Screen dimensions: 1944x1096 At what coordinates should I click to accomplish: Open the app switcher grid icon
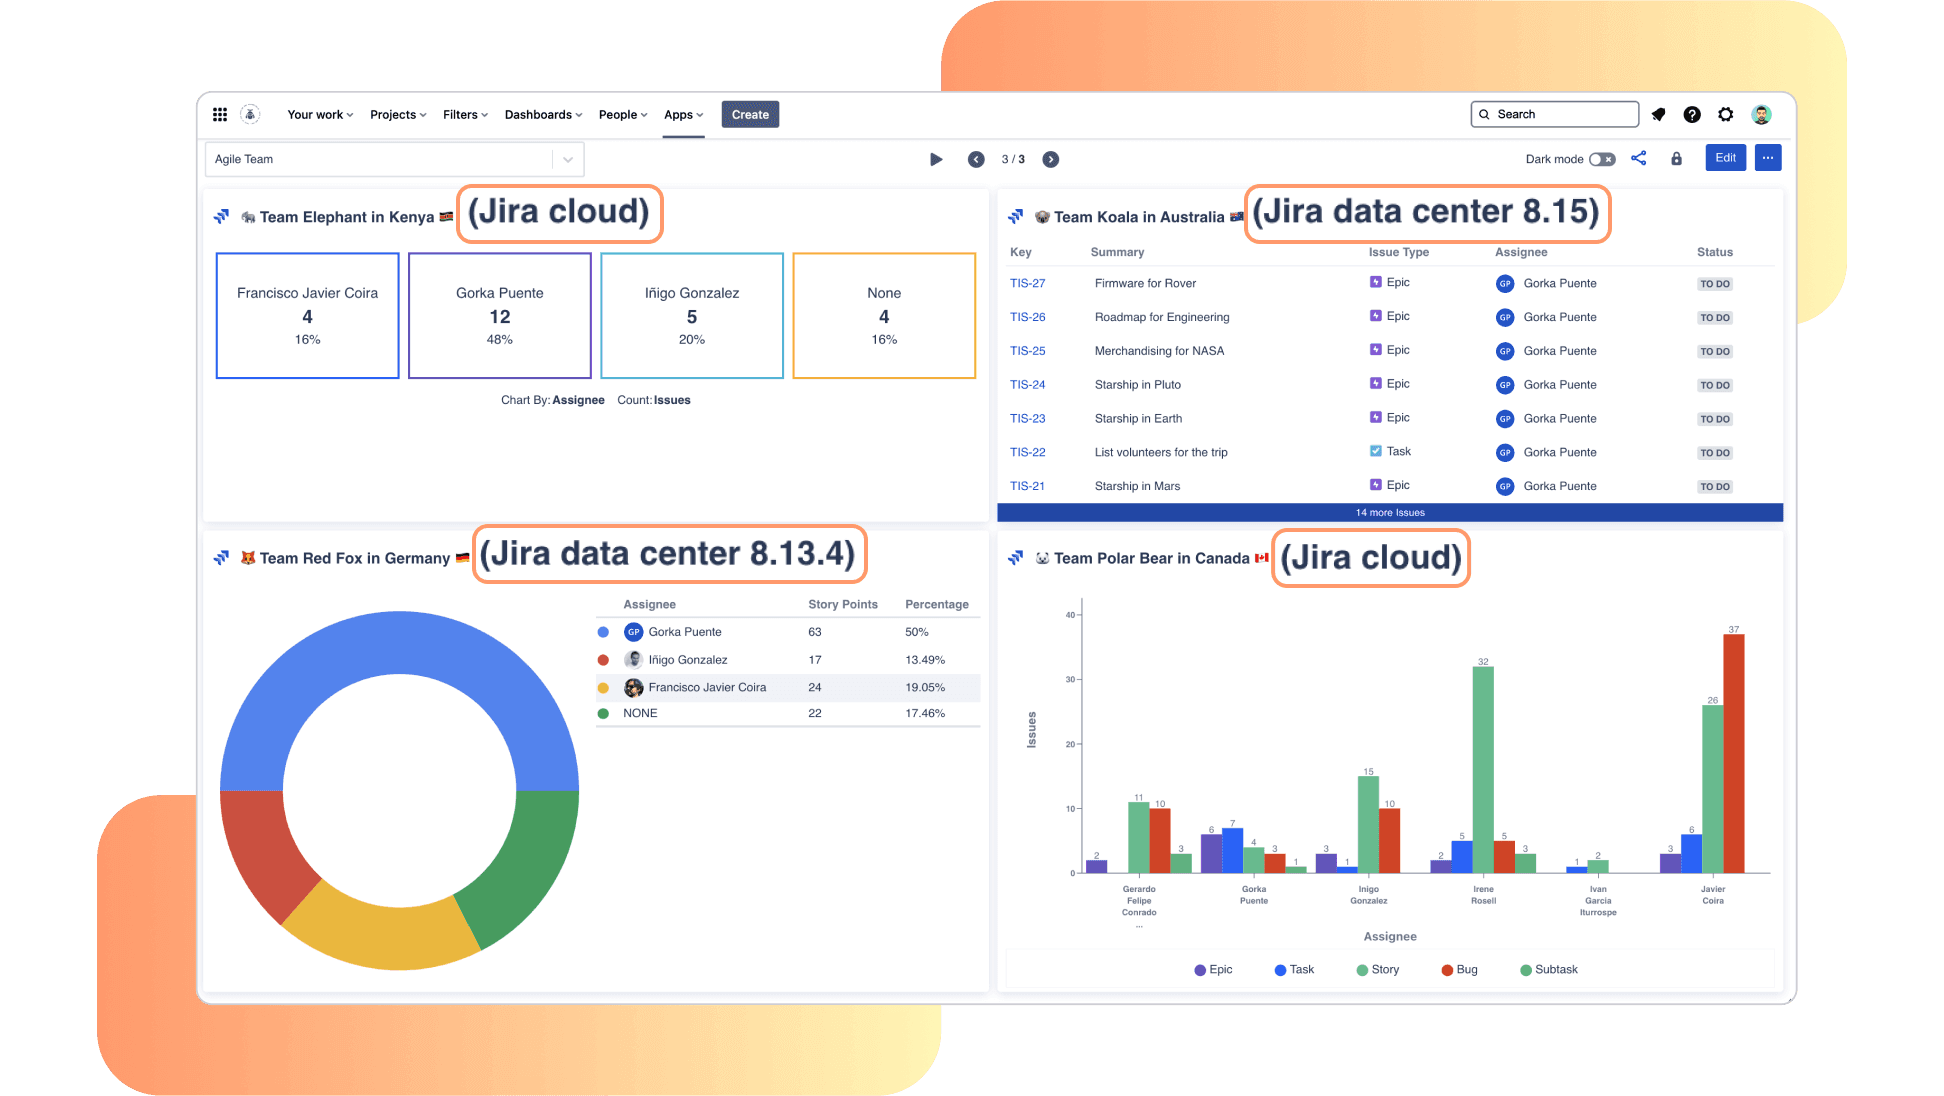[x=220, y=114]
